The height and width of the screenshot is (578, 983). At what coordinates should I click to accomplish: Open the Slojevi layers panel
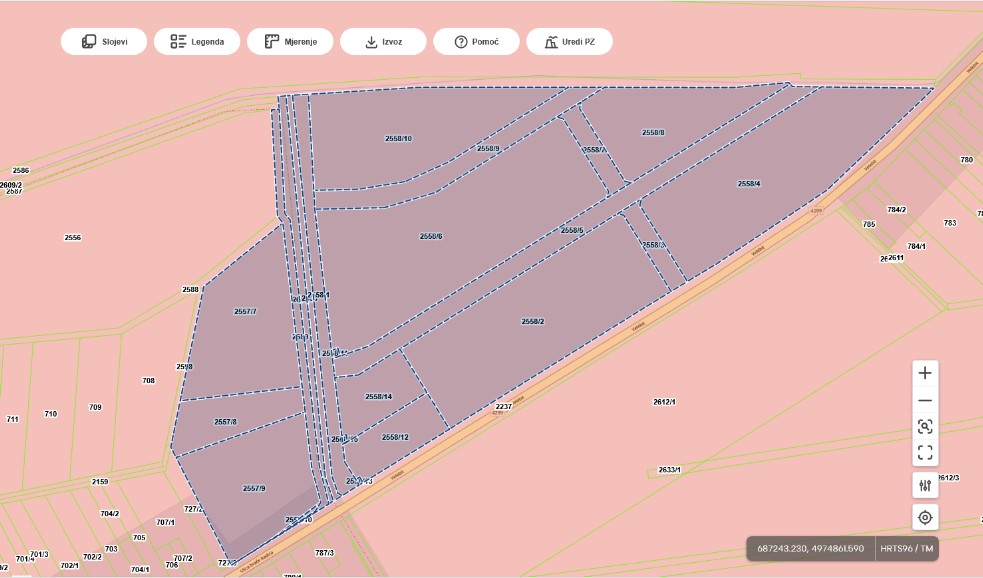coord(103,42)
